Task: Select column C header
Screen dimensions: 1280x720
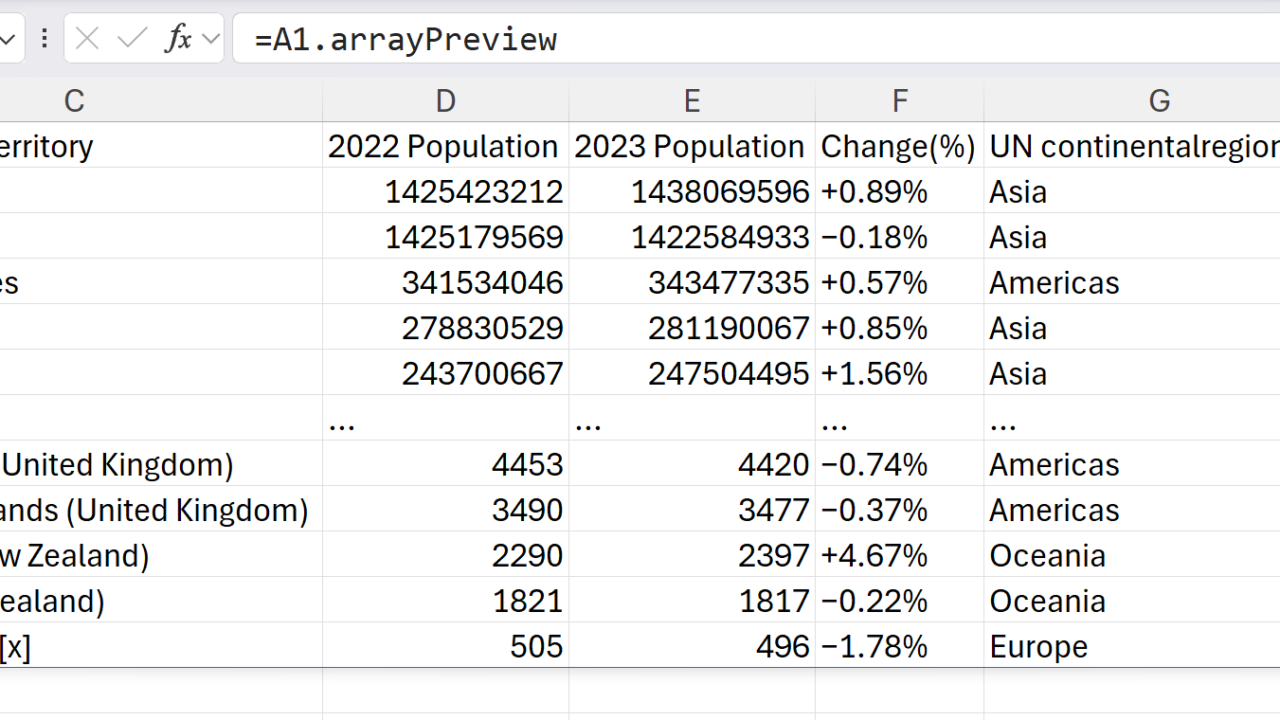Action: [x=74, y=101]
